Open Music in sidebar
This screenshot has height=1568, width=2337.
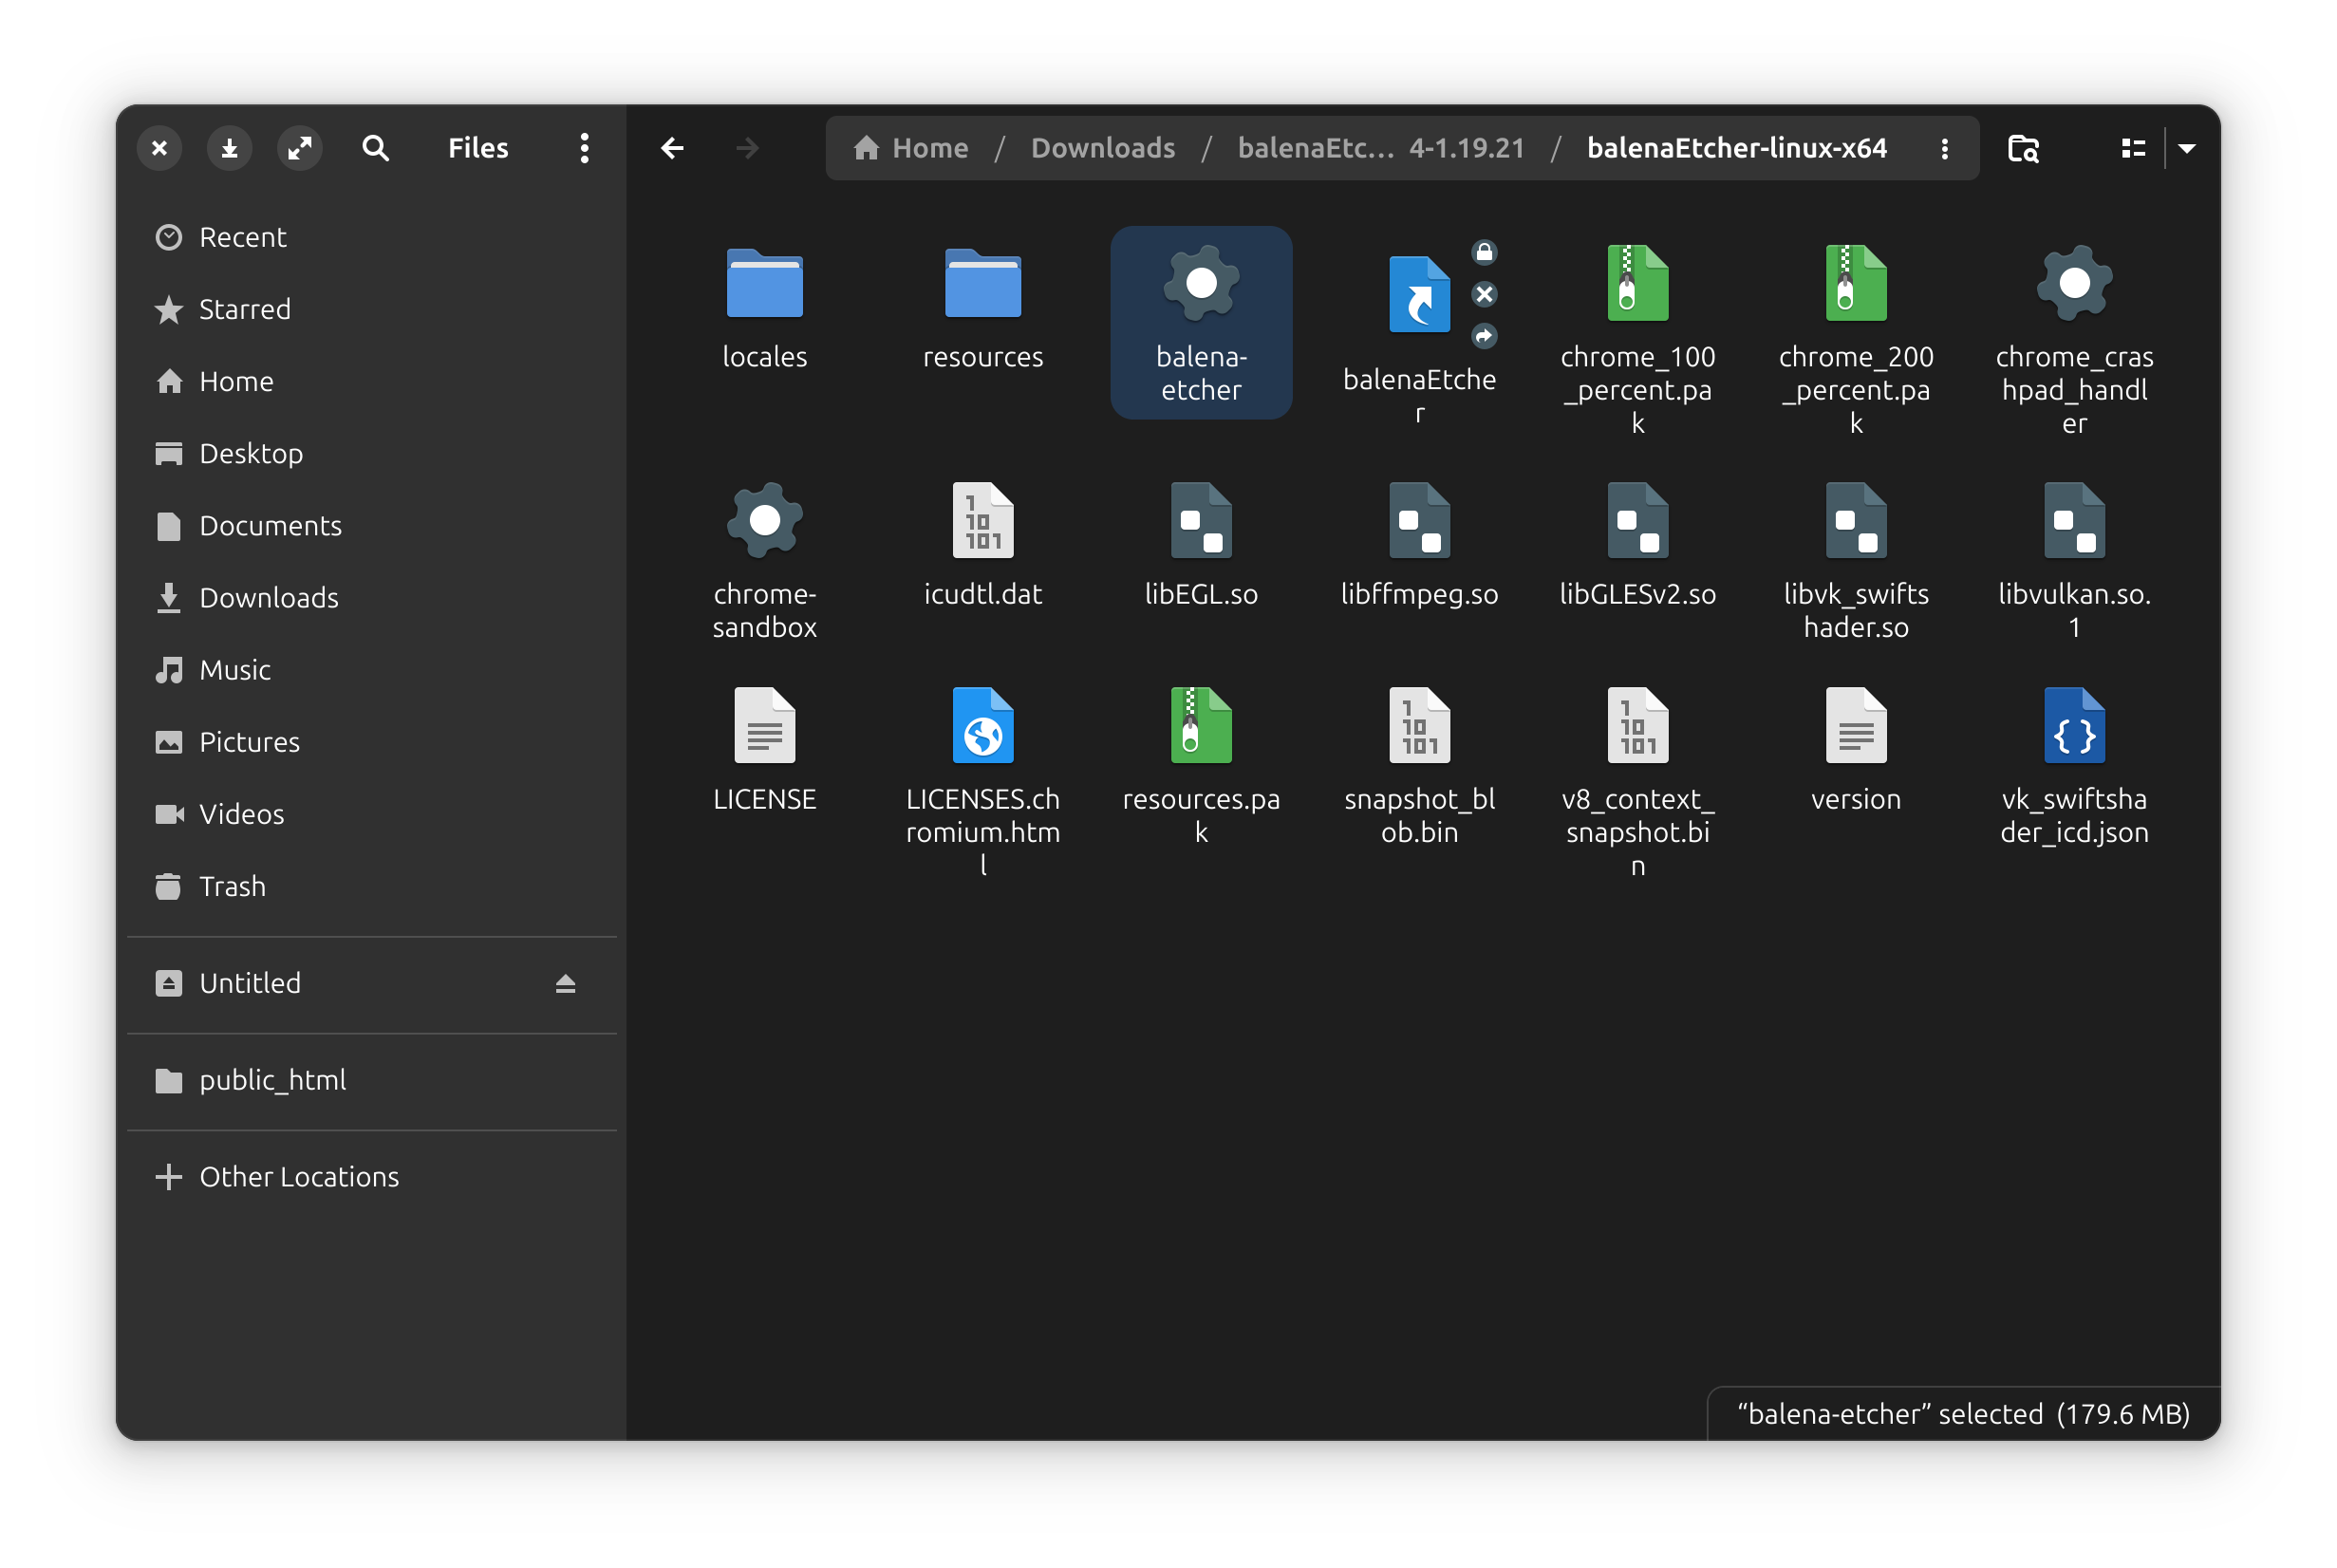pyautogui.click(x=372, y=669)
